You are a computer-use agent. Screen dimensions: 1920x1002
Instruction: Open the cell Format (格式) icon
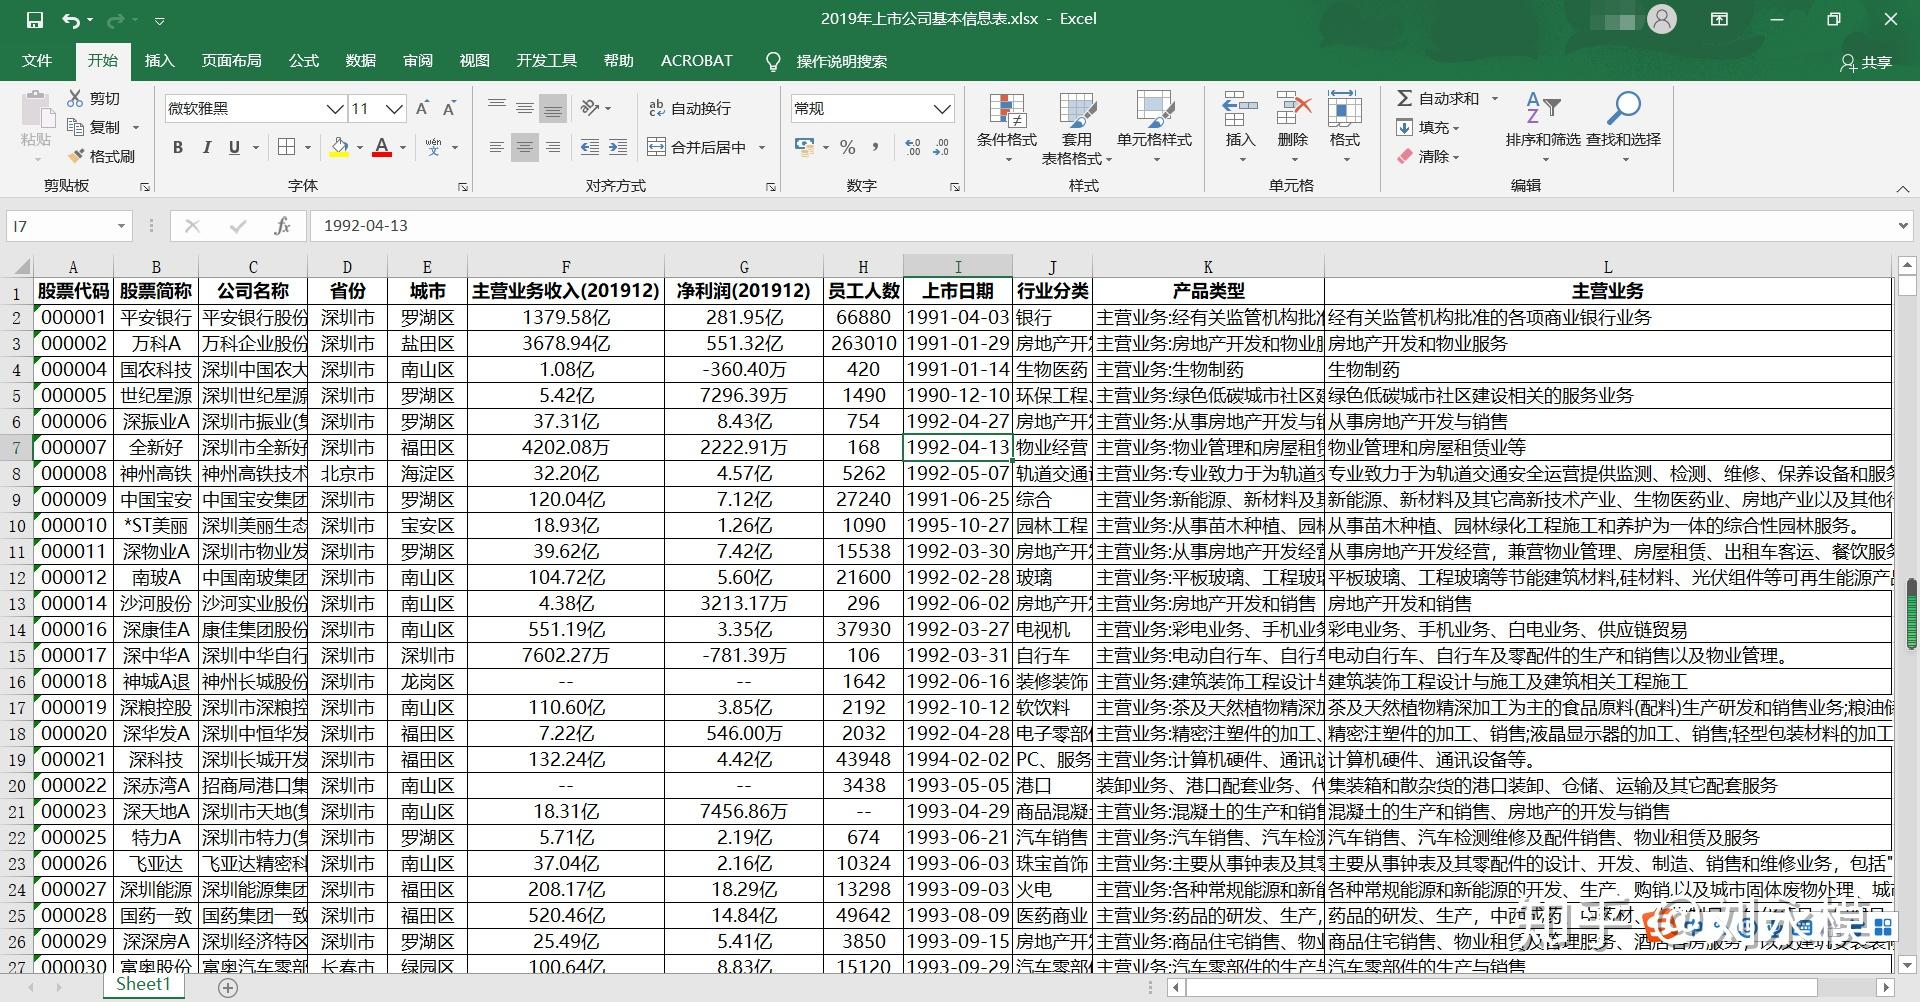[x=1345, y=109]
